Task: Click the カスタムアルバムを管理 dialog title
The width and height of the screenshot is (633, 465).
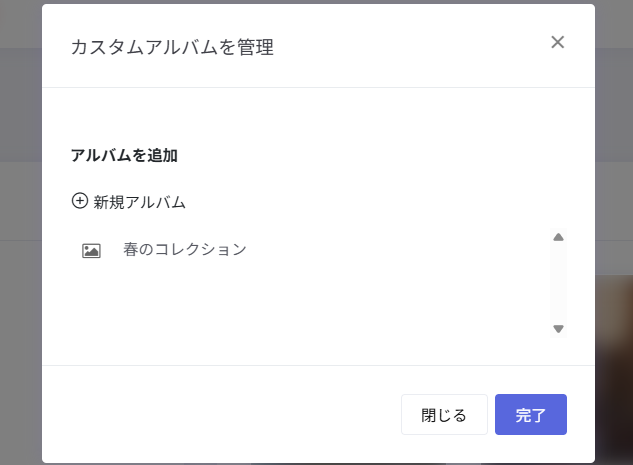Action: [172, 47]
